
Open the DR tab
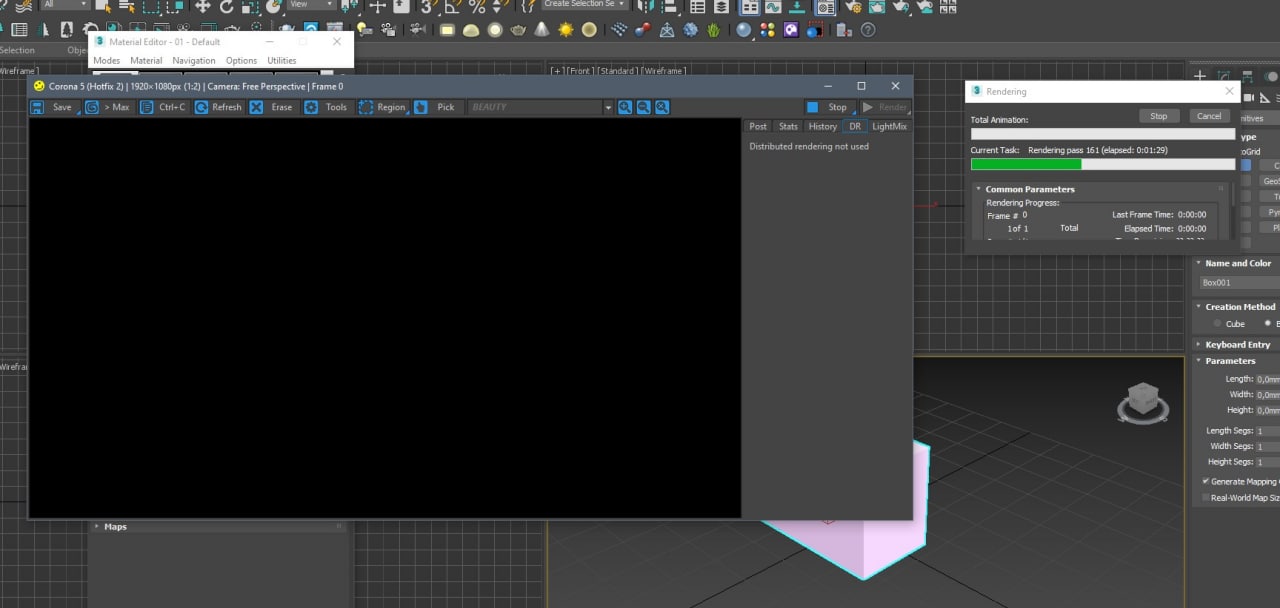(855, 126)
